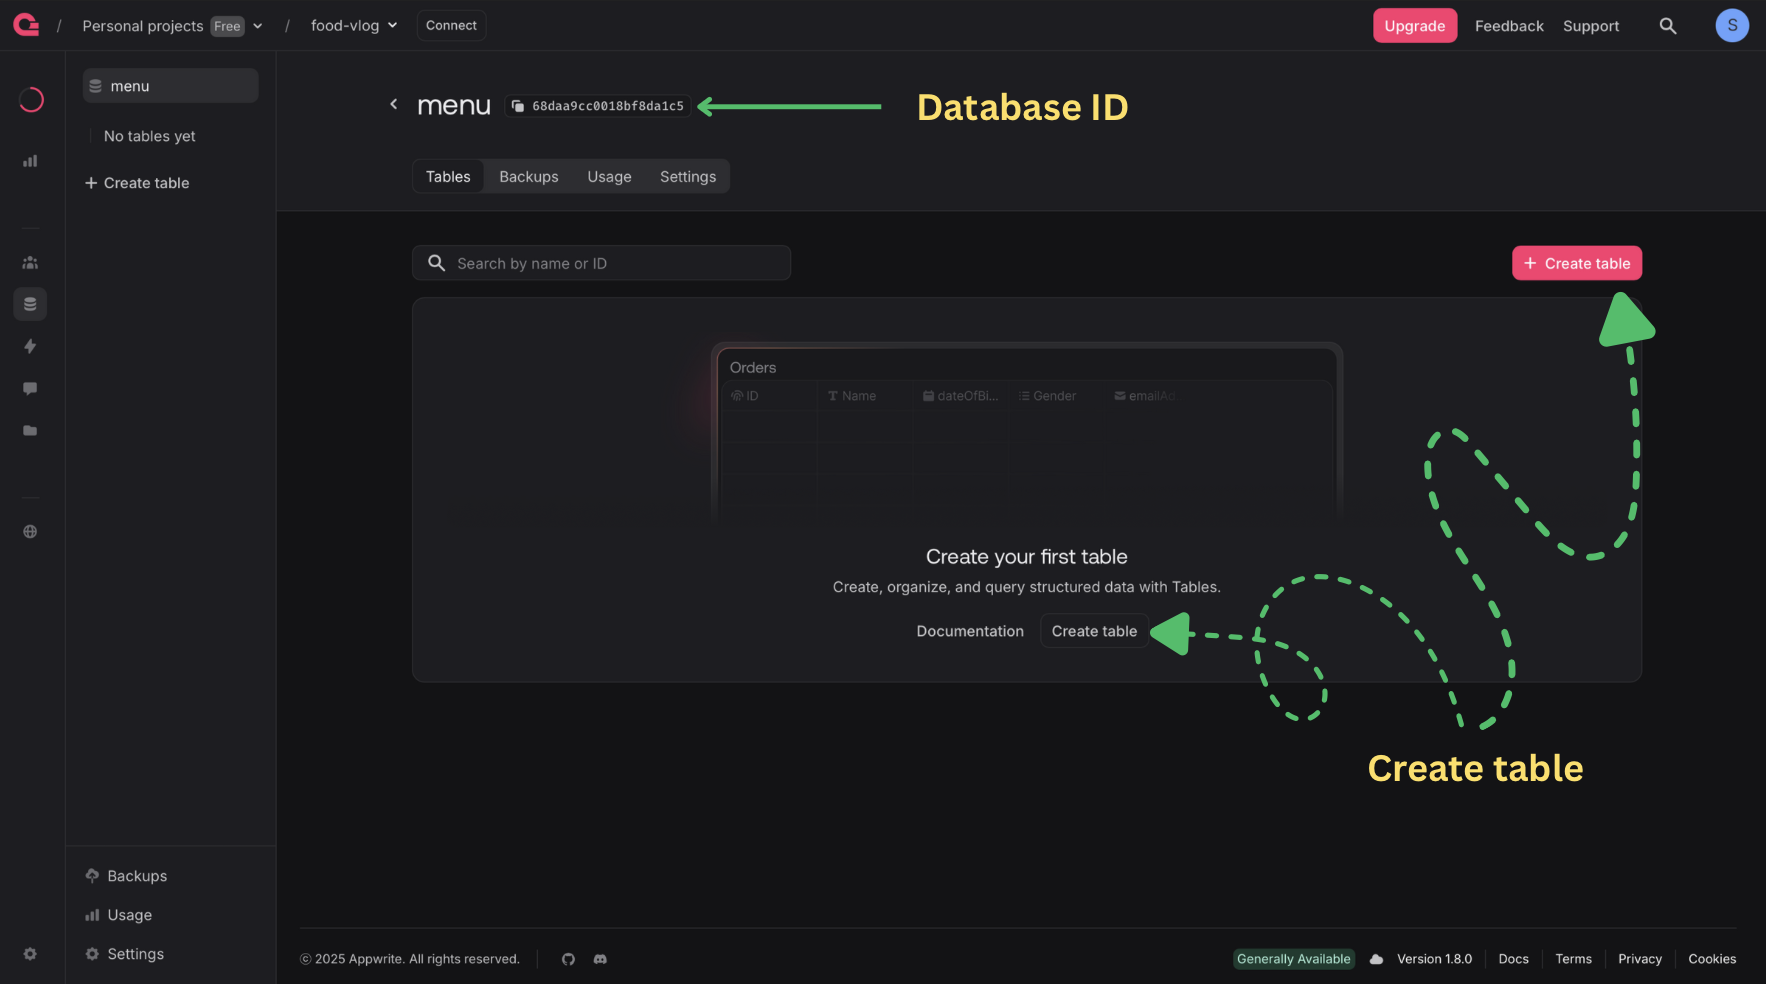Click the GitHub icon in the footer
1766x984 pixels.
click(x=568, y=959)
